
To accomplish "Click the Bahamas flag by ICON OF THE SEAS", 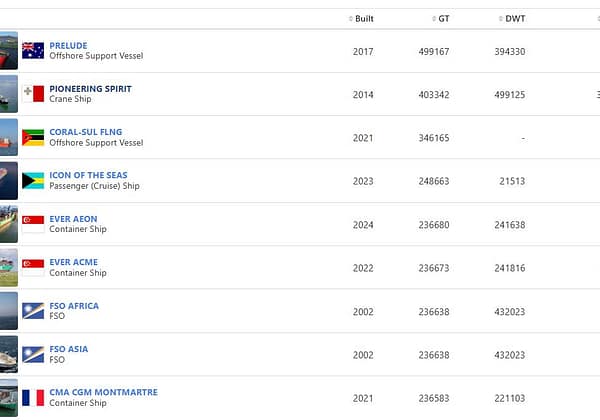I will [33, 181].
